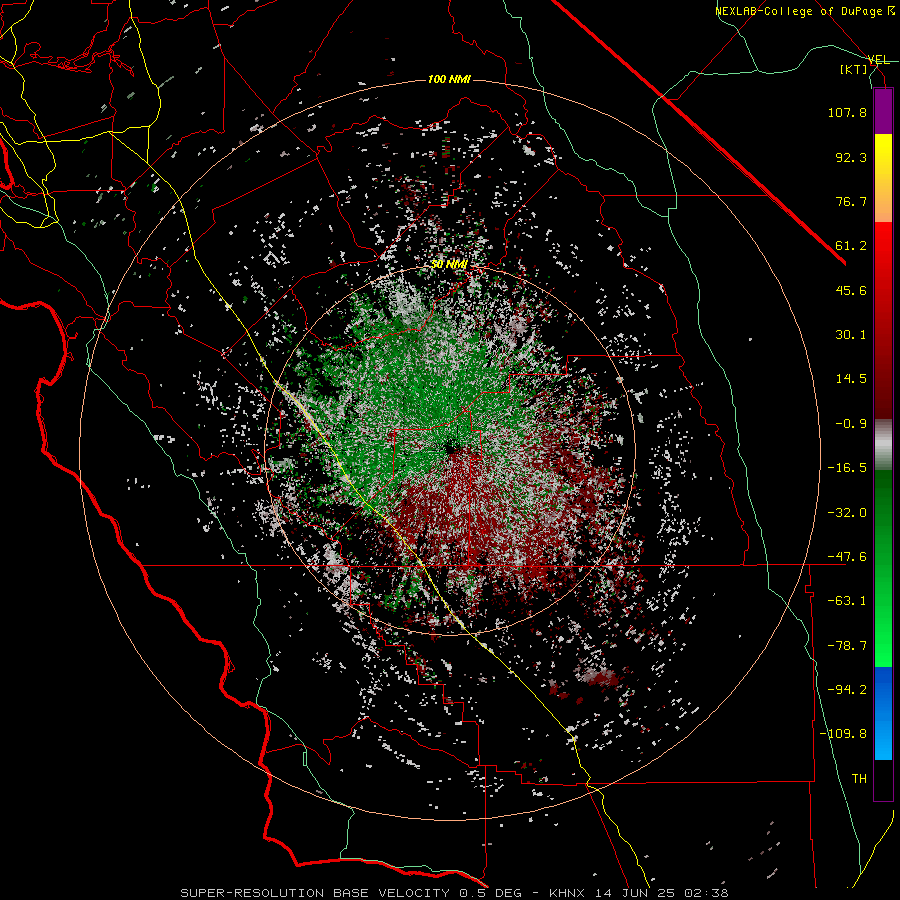Select the 61.2 velocity scale value
900x900 pixels.
[x=851, y=246]
